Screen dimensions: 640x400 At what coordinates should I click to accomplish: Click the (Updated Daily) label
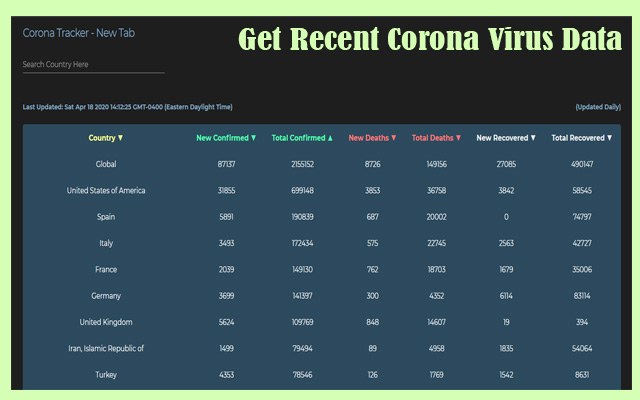point(598,107)
